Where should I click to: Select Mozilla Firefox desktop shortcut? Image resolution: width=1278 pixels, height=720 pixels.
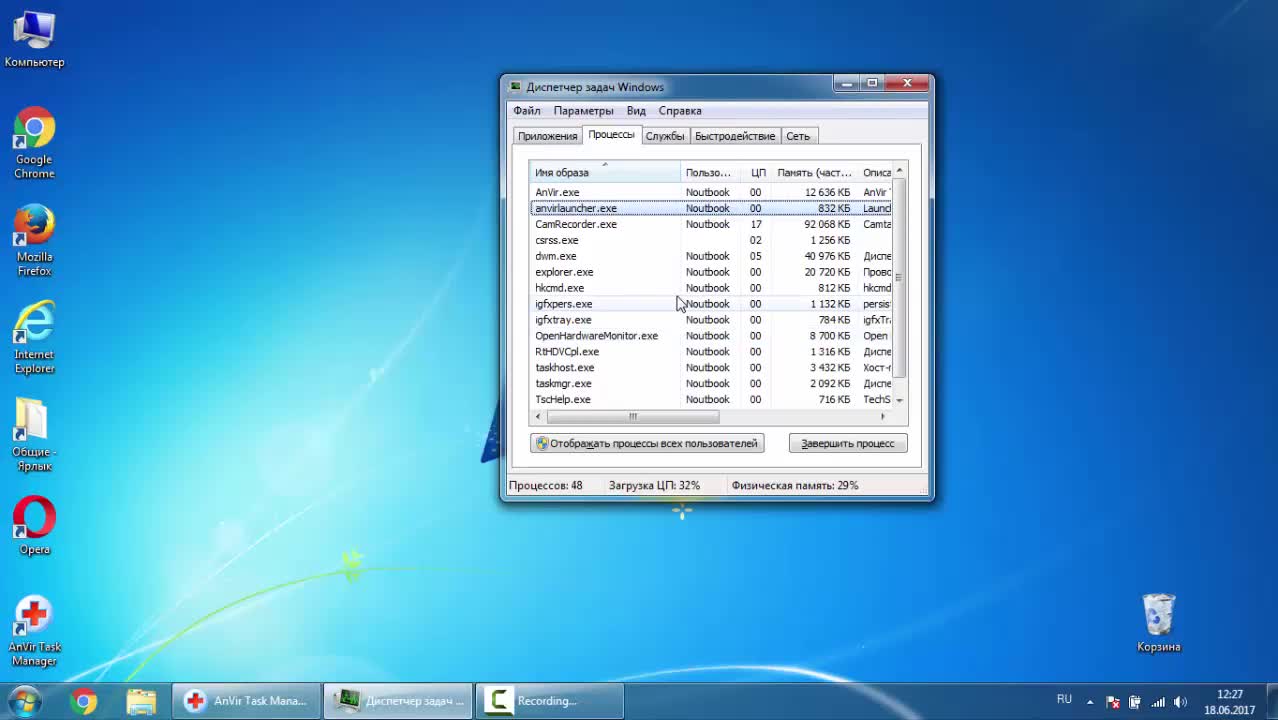point(34,241)
